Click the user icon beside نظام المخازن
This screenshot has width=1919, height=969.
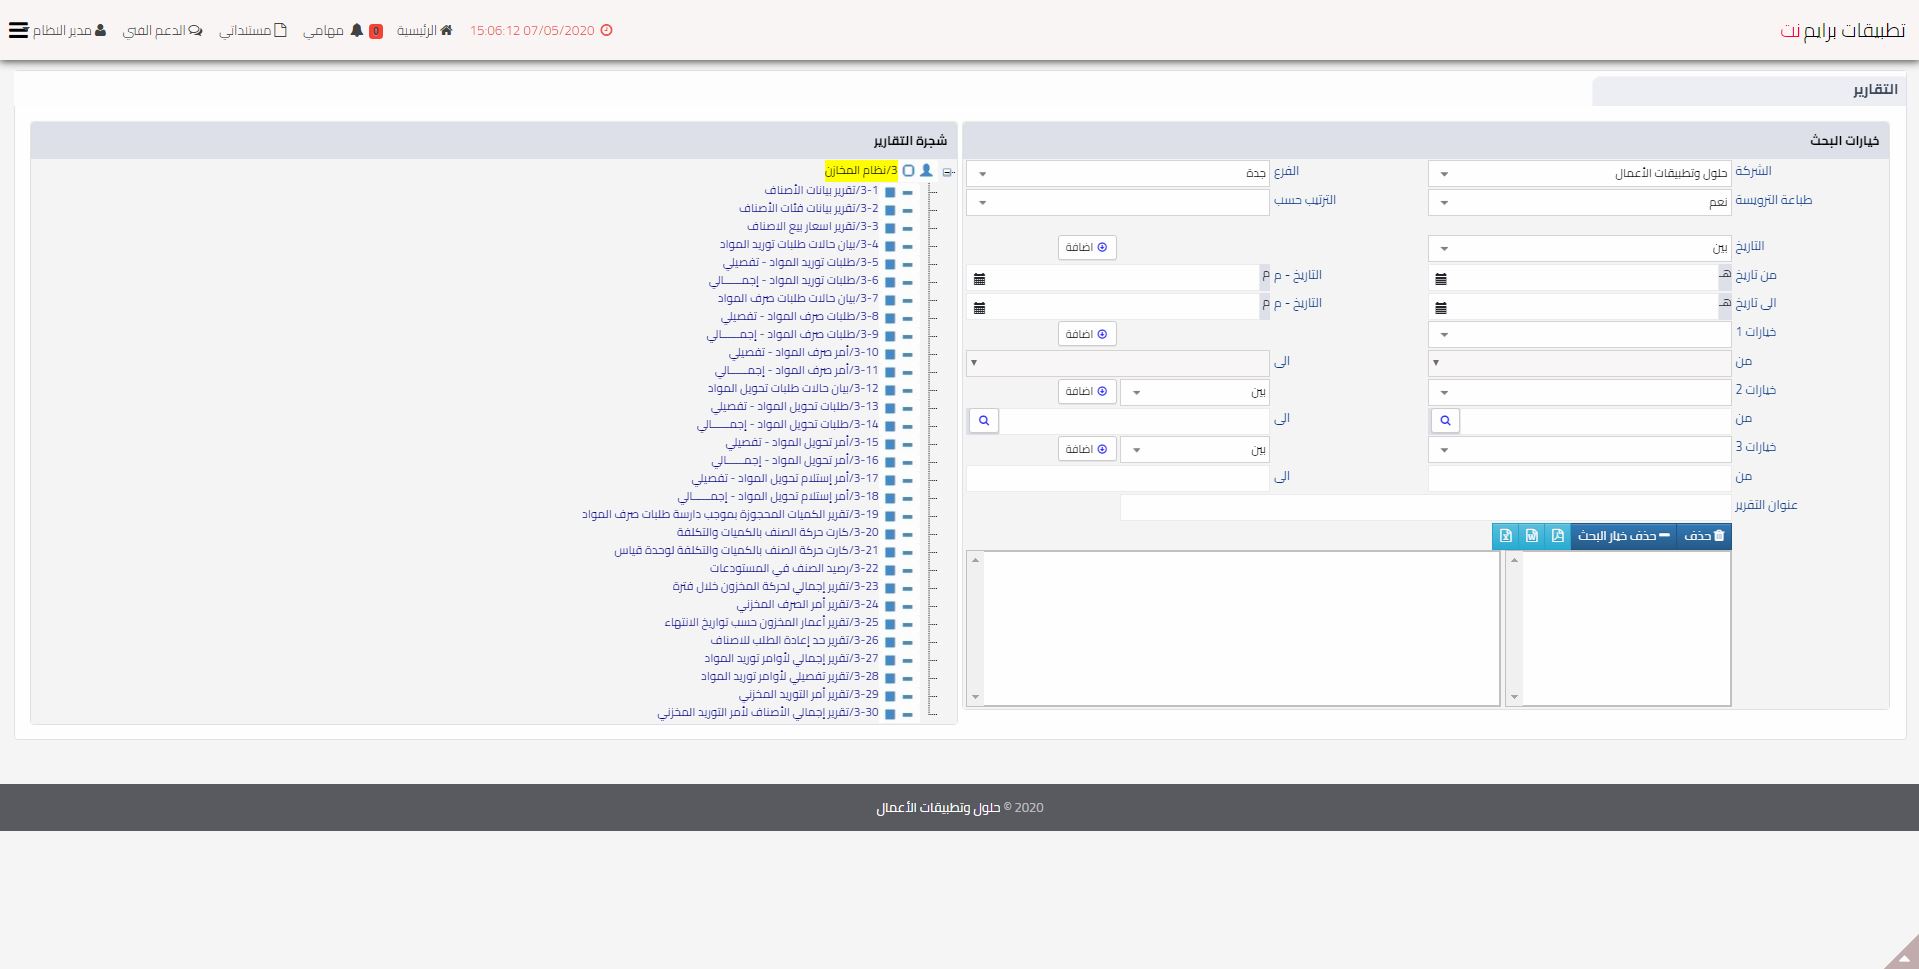926,171
